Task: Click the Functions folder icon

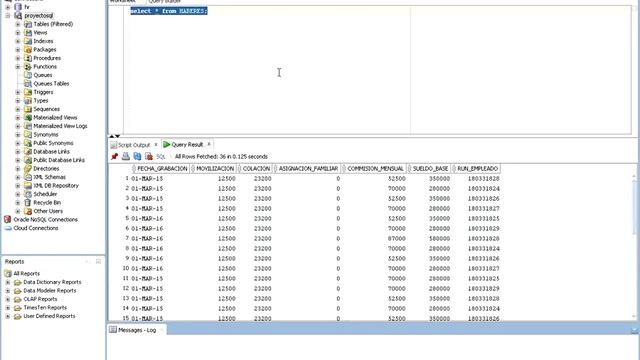Action: point(28,67)
